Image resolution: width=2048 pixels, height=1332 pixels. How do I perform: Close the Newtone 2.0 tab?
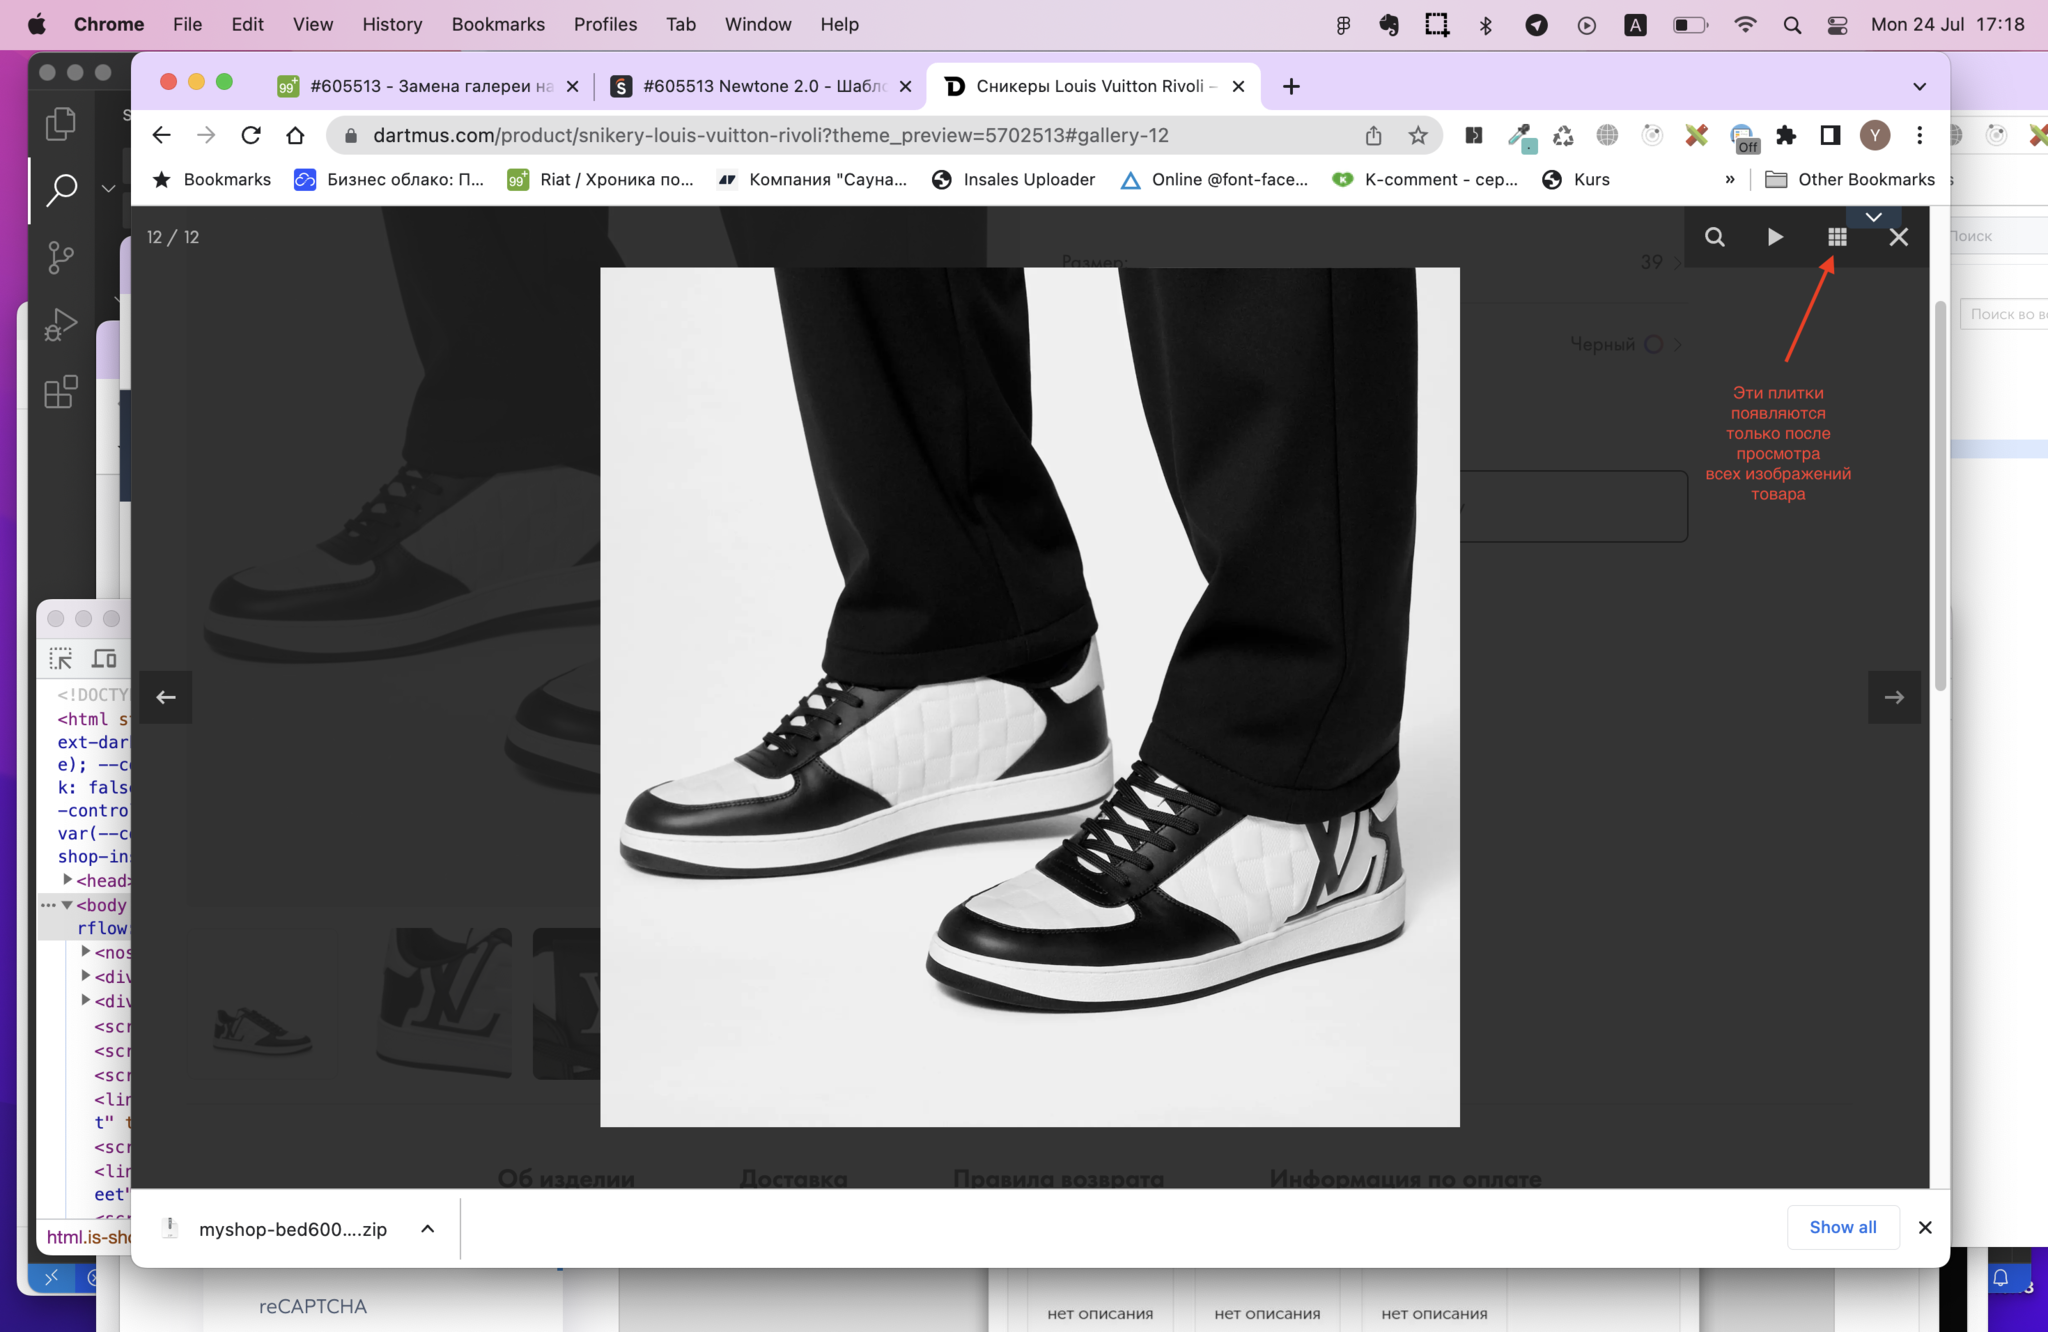point(905,86)
